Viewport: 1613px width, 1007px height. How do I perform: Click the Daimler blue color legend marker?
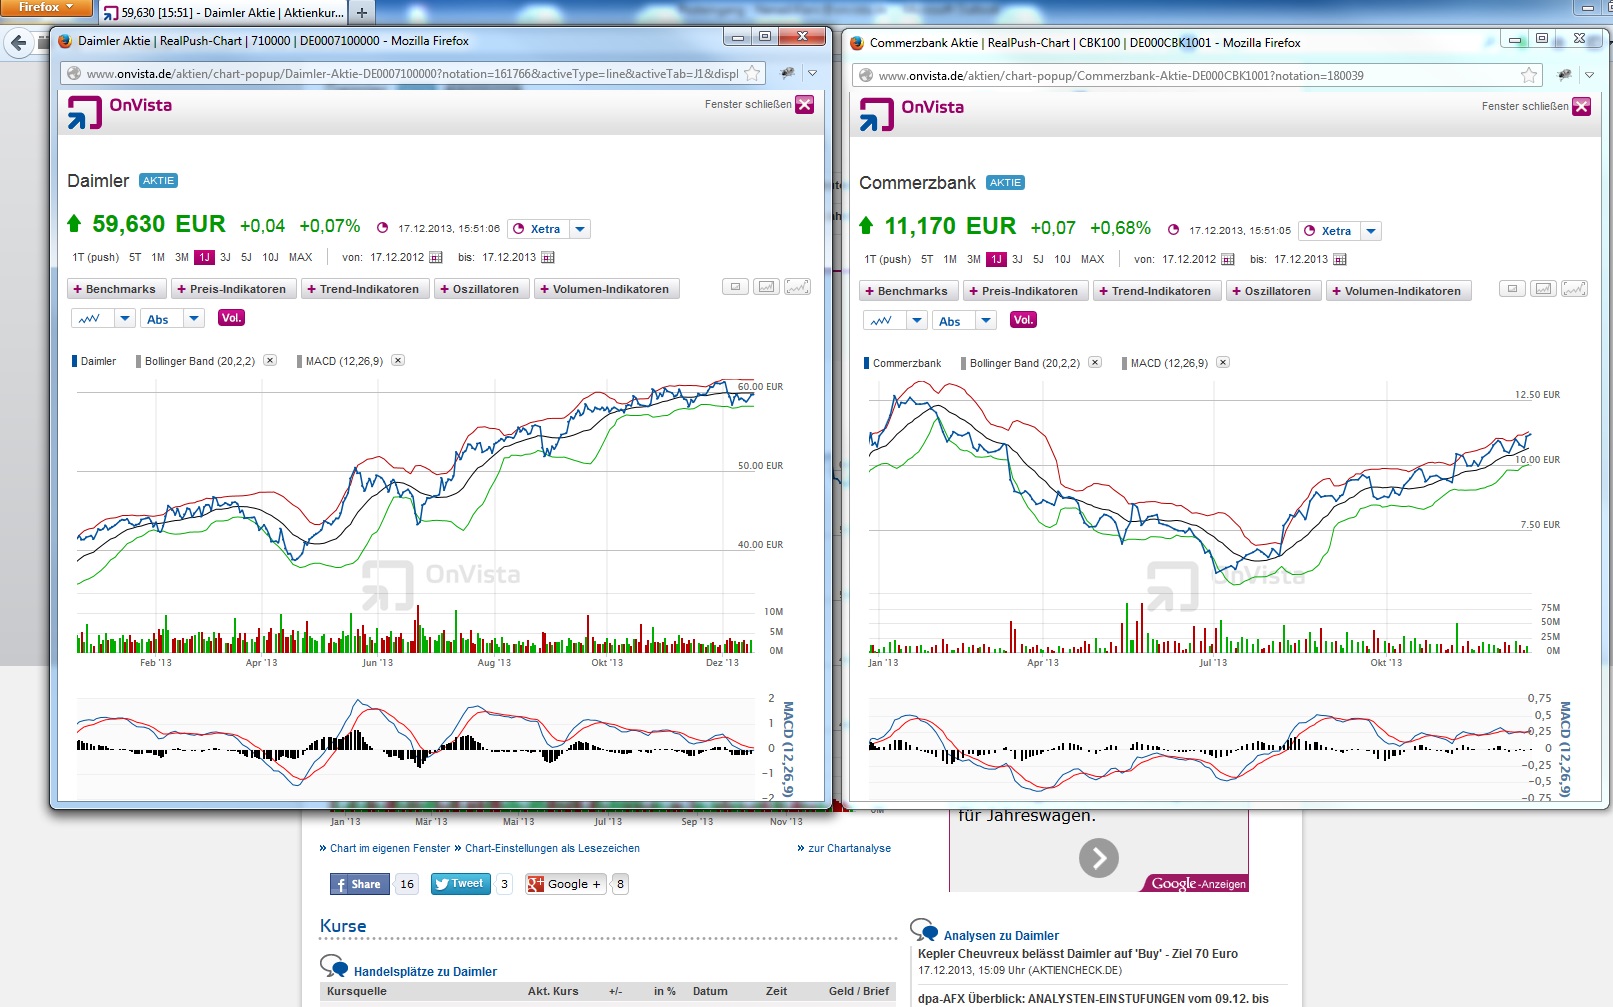74,361
